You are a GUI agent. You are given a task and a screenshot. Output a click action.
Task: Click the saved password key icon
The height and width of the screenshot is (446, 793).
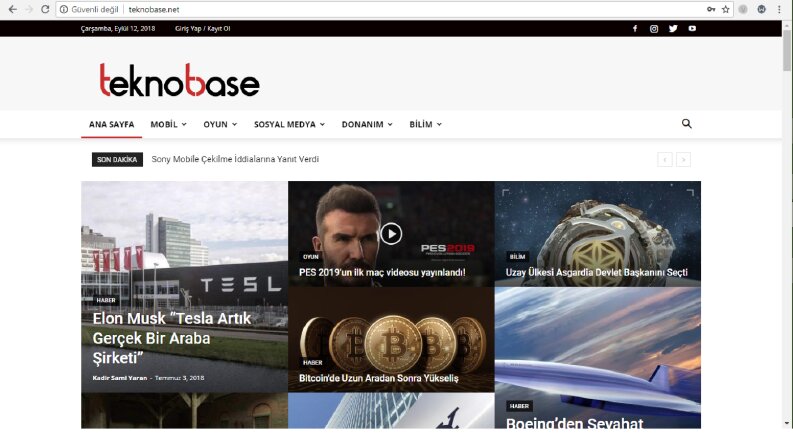pos(711,9)
